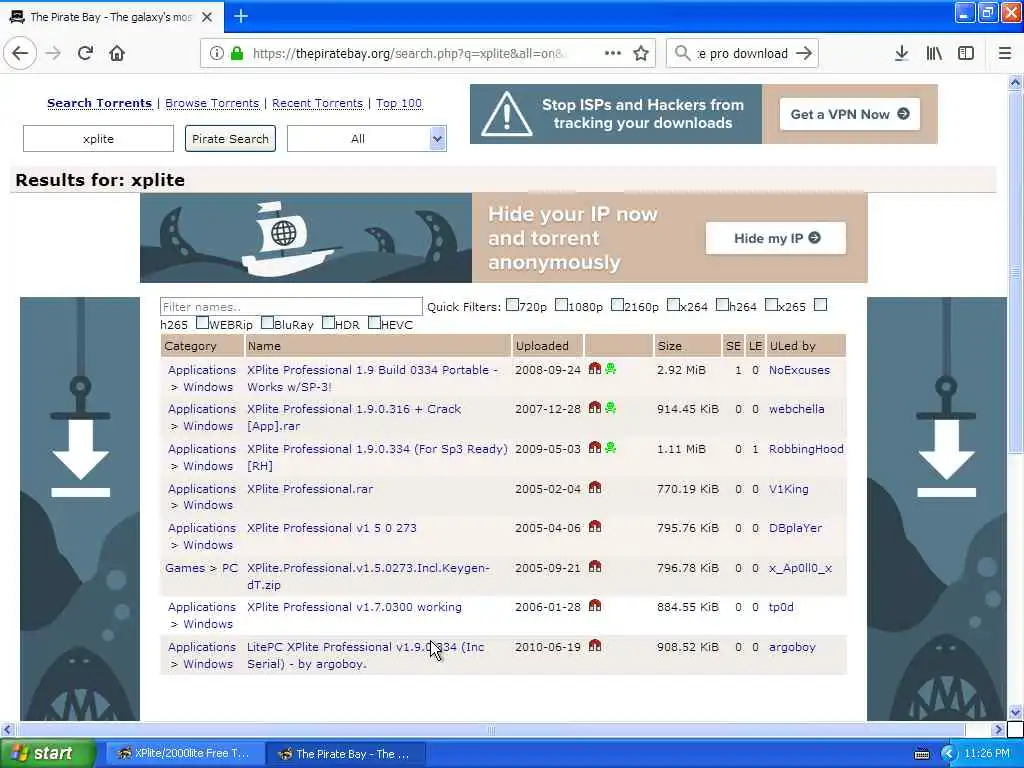Open the Firefox hamburger menu
Image resolution: width=1024 pixels, height=768 pixels.
coord(1004,54)
